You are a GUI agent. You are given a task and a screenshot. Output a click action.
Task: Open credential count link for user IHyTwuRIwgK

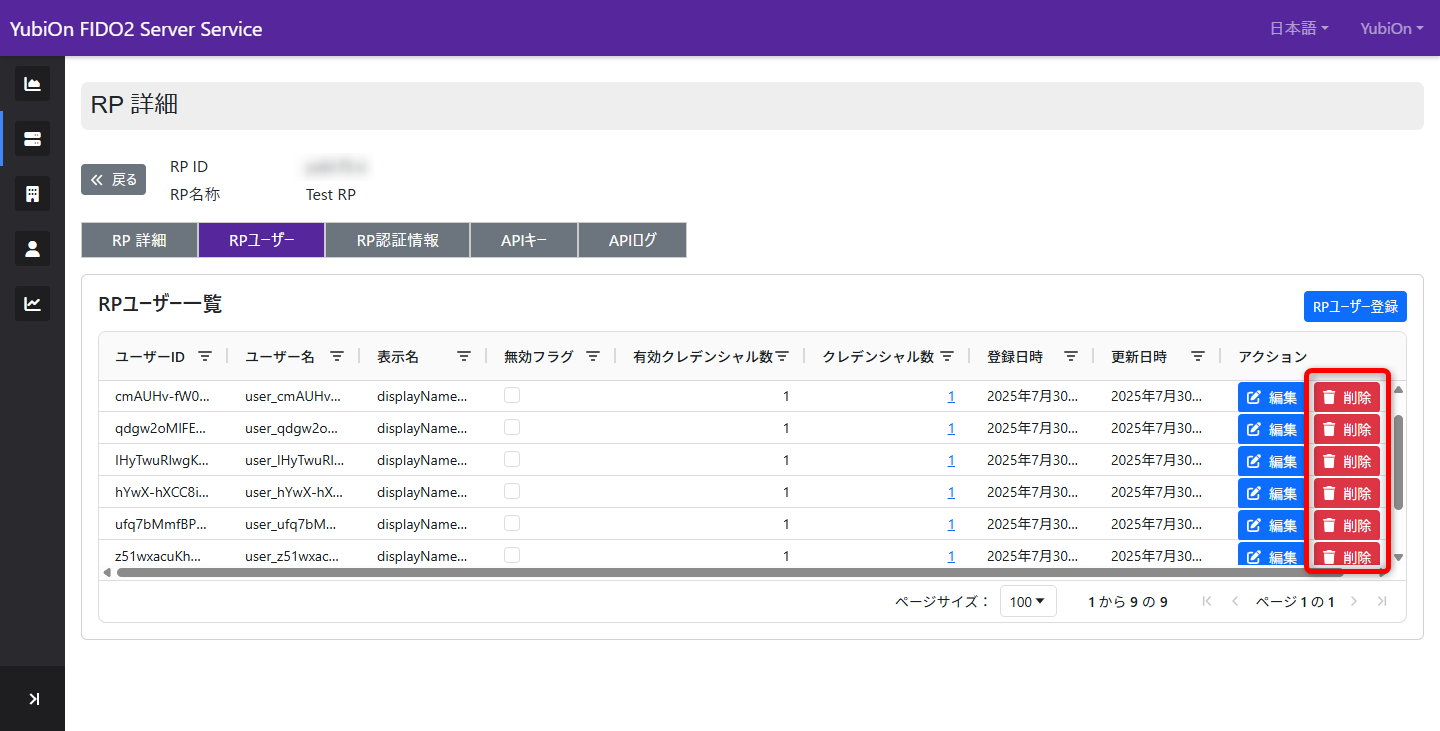tap(951, 460)
